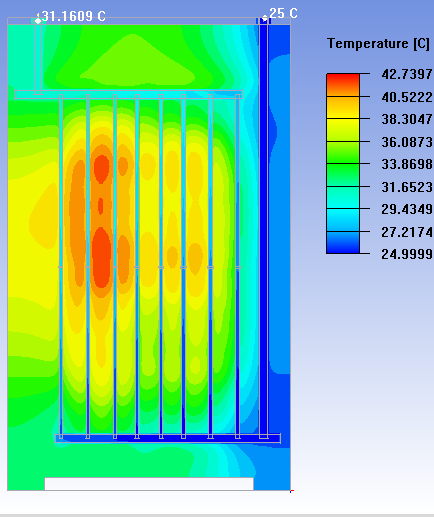Click the 25 C probe point marker
This screenshot has height=517, width=434.
click(x=265, y=19)
